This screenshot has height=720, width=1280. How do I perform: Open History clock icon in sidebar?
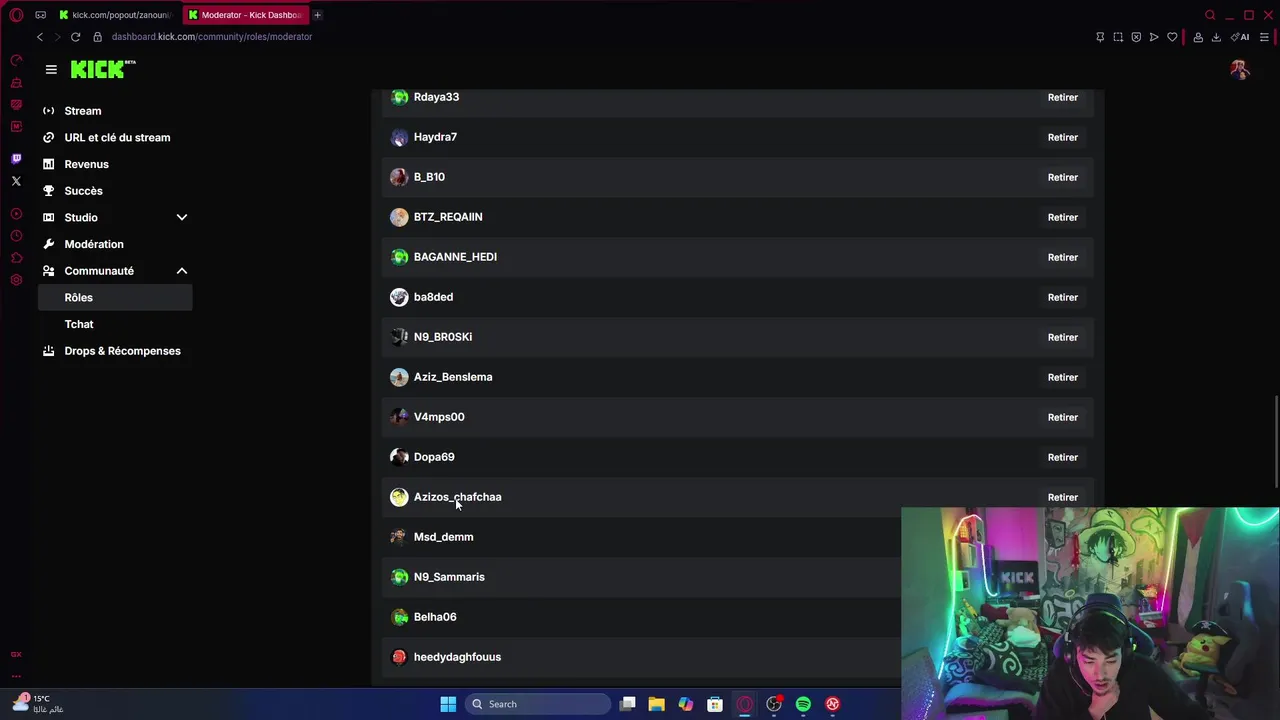[x=16, y=236]
